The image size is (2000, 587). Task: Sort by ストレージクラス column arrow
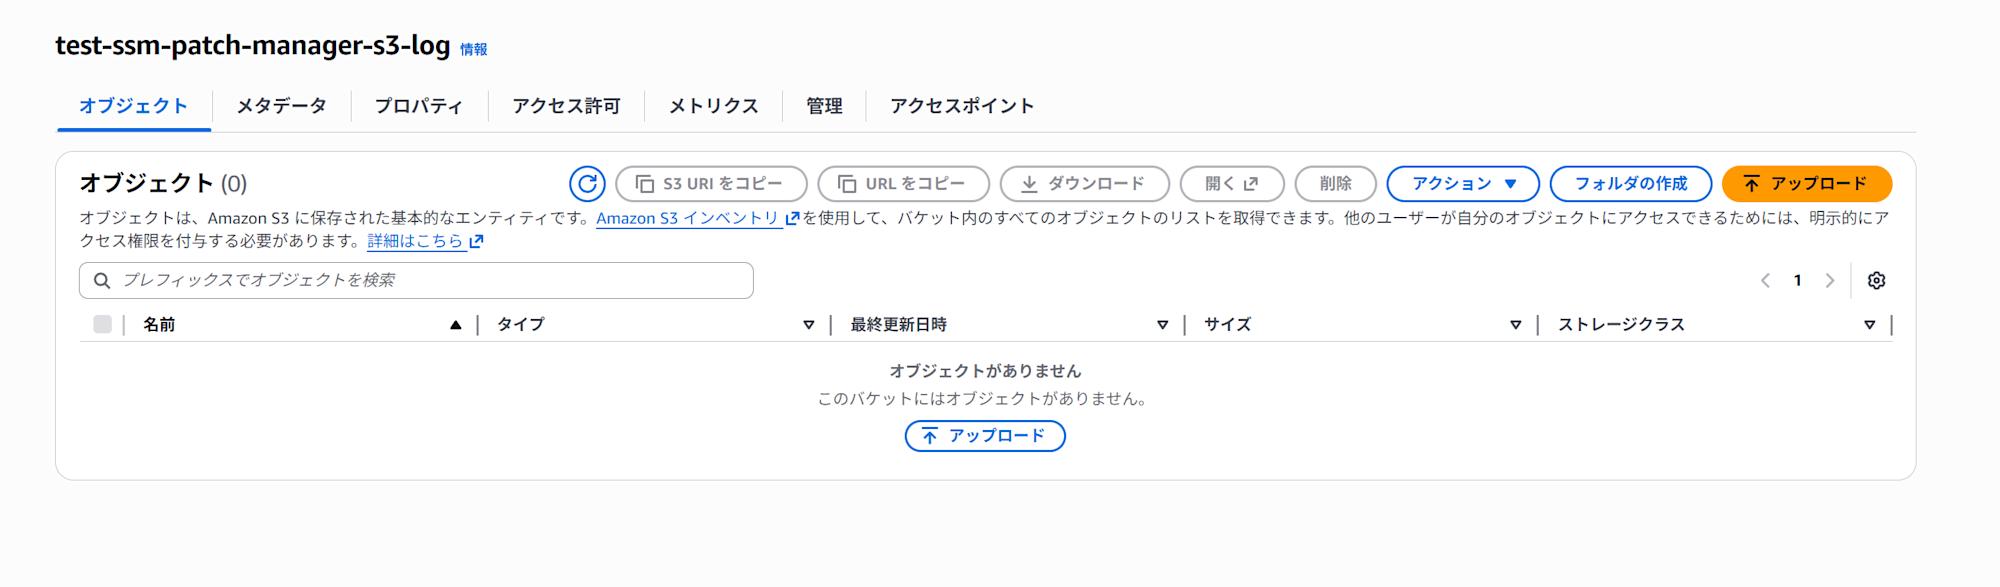(x=1869, y=325)
